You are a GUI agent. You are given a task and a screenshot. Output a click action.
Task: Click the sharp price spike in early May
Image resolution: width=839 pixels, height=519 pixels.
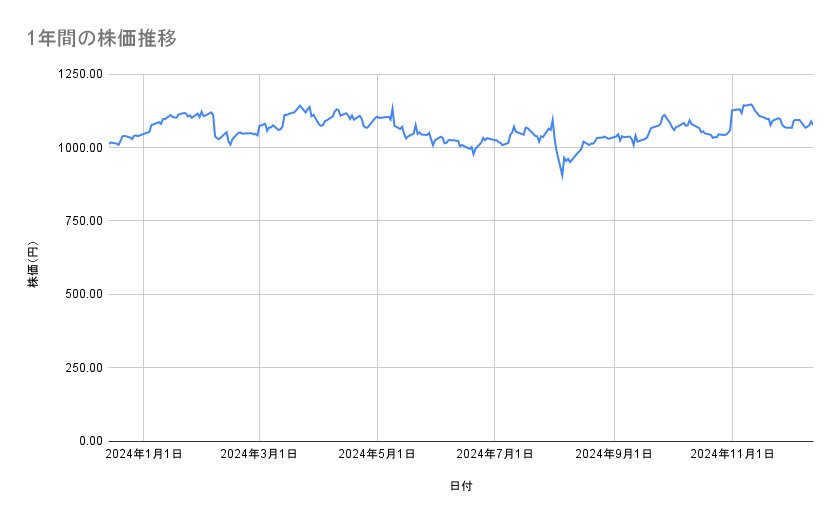pyautogui.click(x=392, y=104)
